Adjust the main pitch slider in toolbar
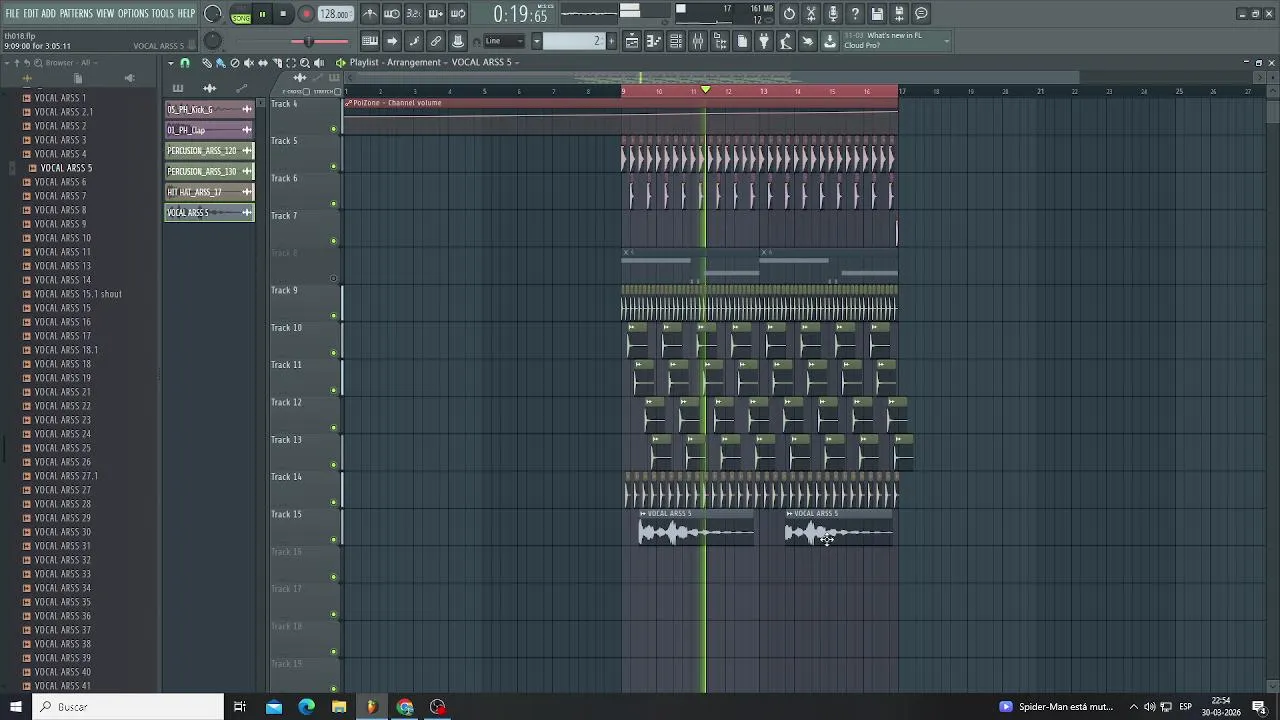Screen dimensions: 1280x720 coord(309,41)
